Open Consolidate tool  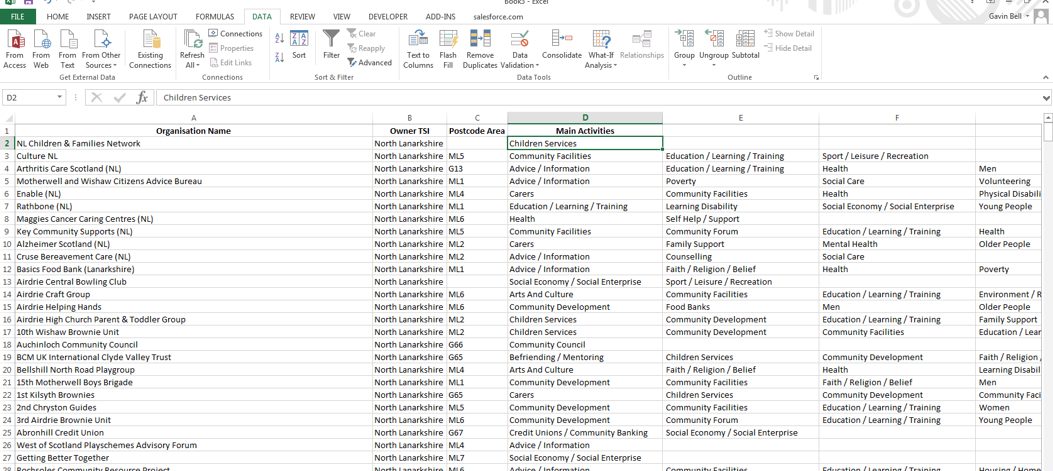coord(561,45)
